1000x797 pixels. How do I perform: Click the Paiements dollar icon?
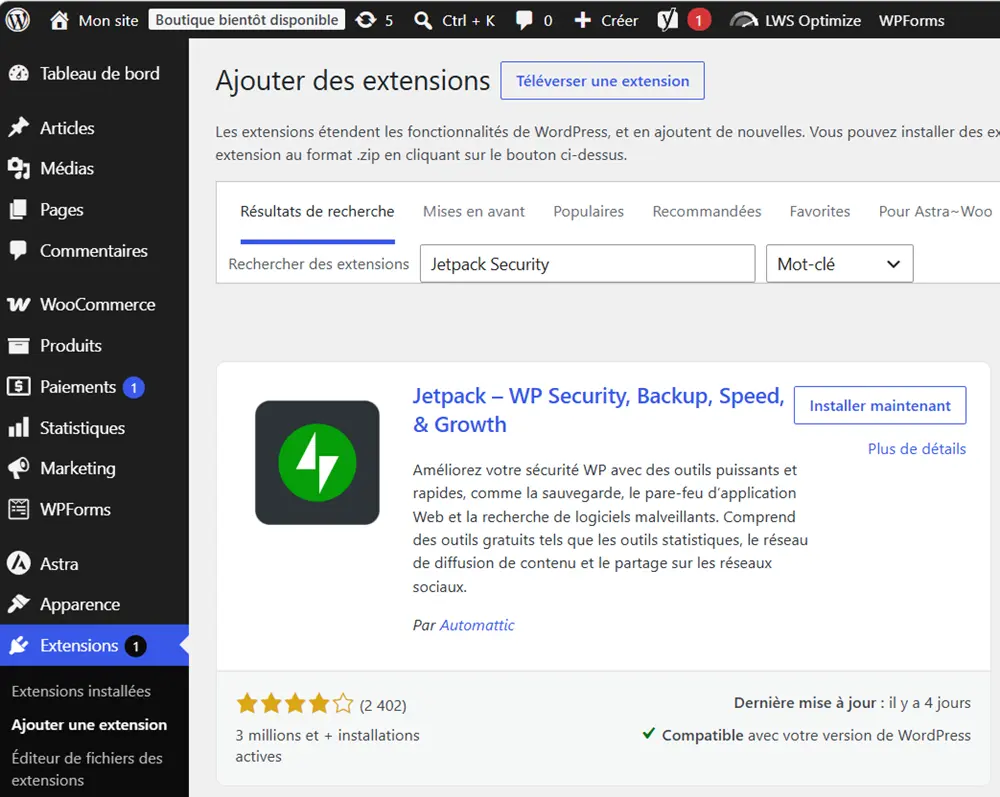[18, 386]
